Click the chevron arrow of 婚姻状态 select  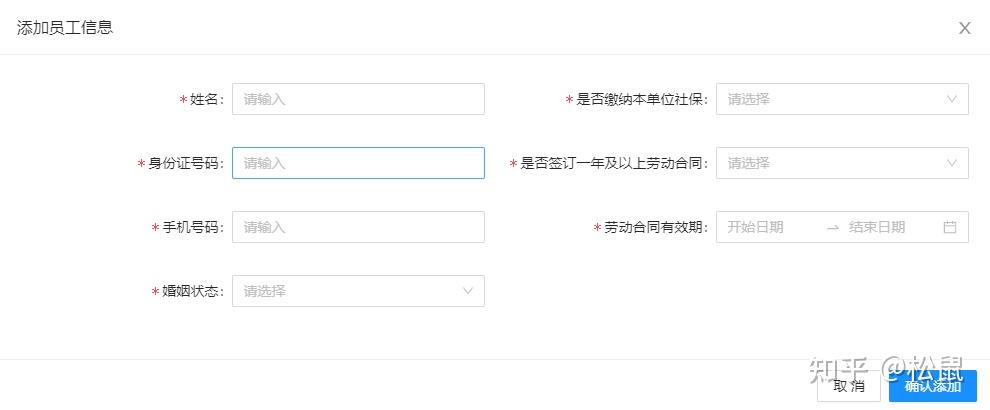[467, 291]
